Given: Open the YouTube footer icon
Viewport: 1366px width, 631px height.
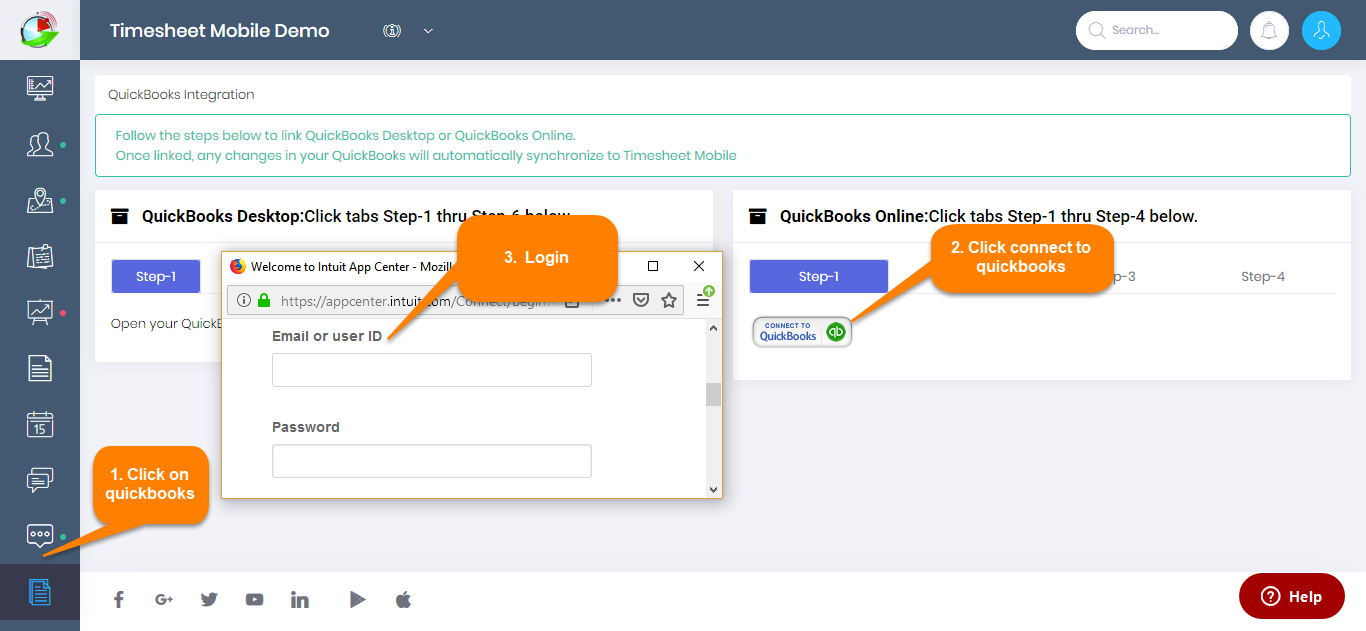Looking at the screenshot, I should coord(255,599).
